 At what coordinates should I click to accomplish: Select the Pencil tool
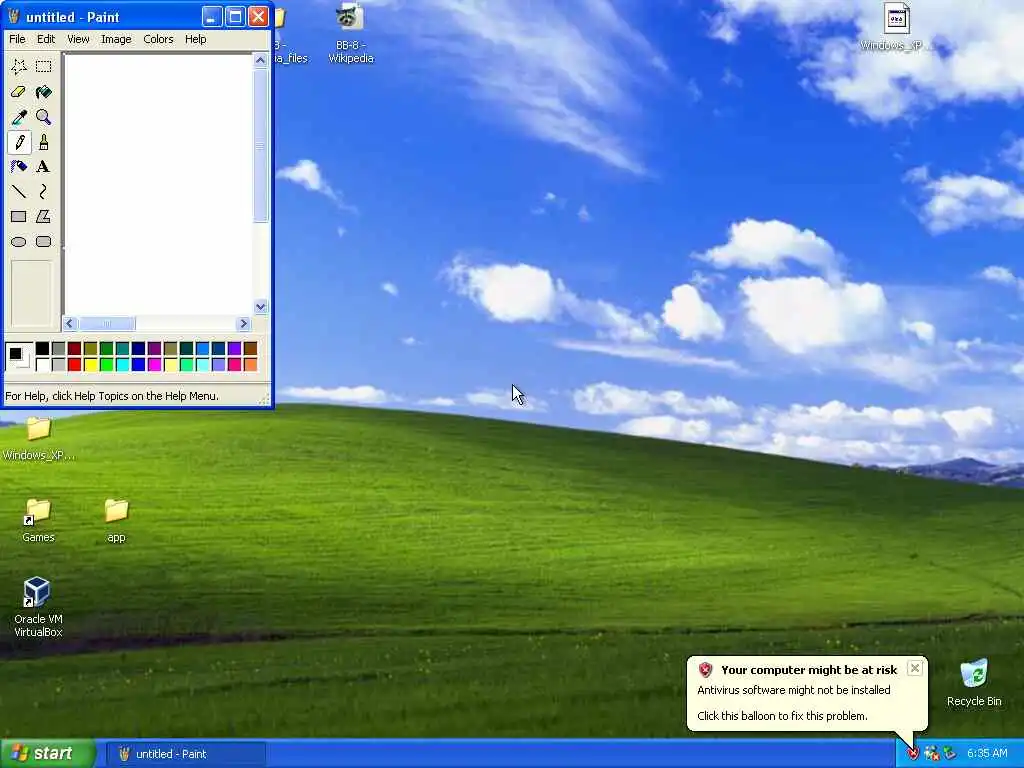(x=19, y=142)
